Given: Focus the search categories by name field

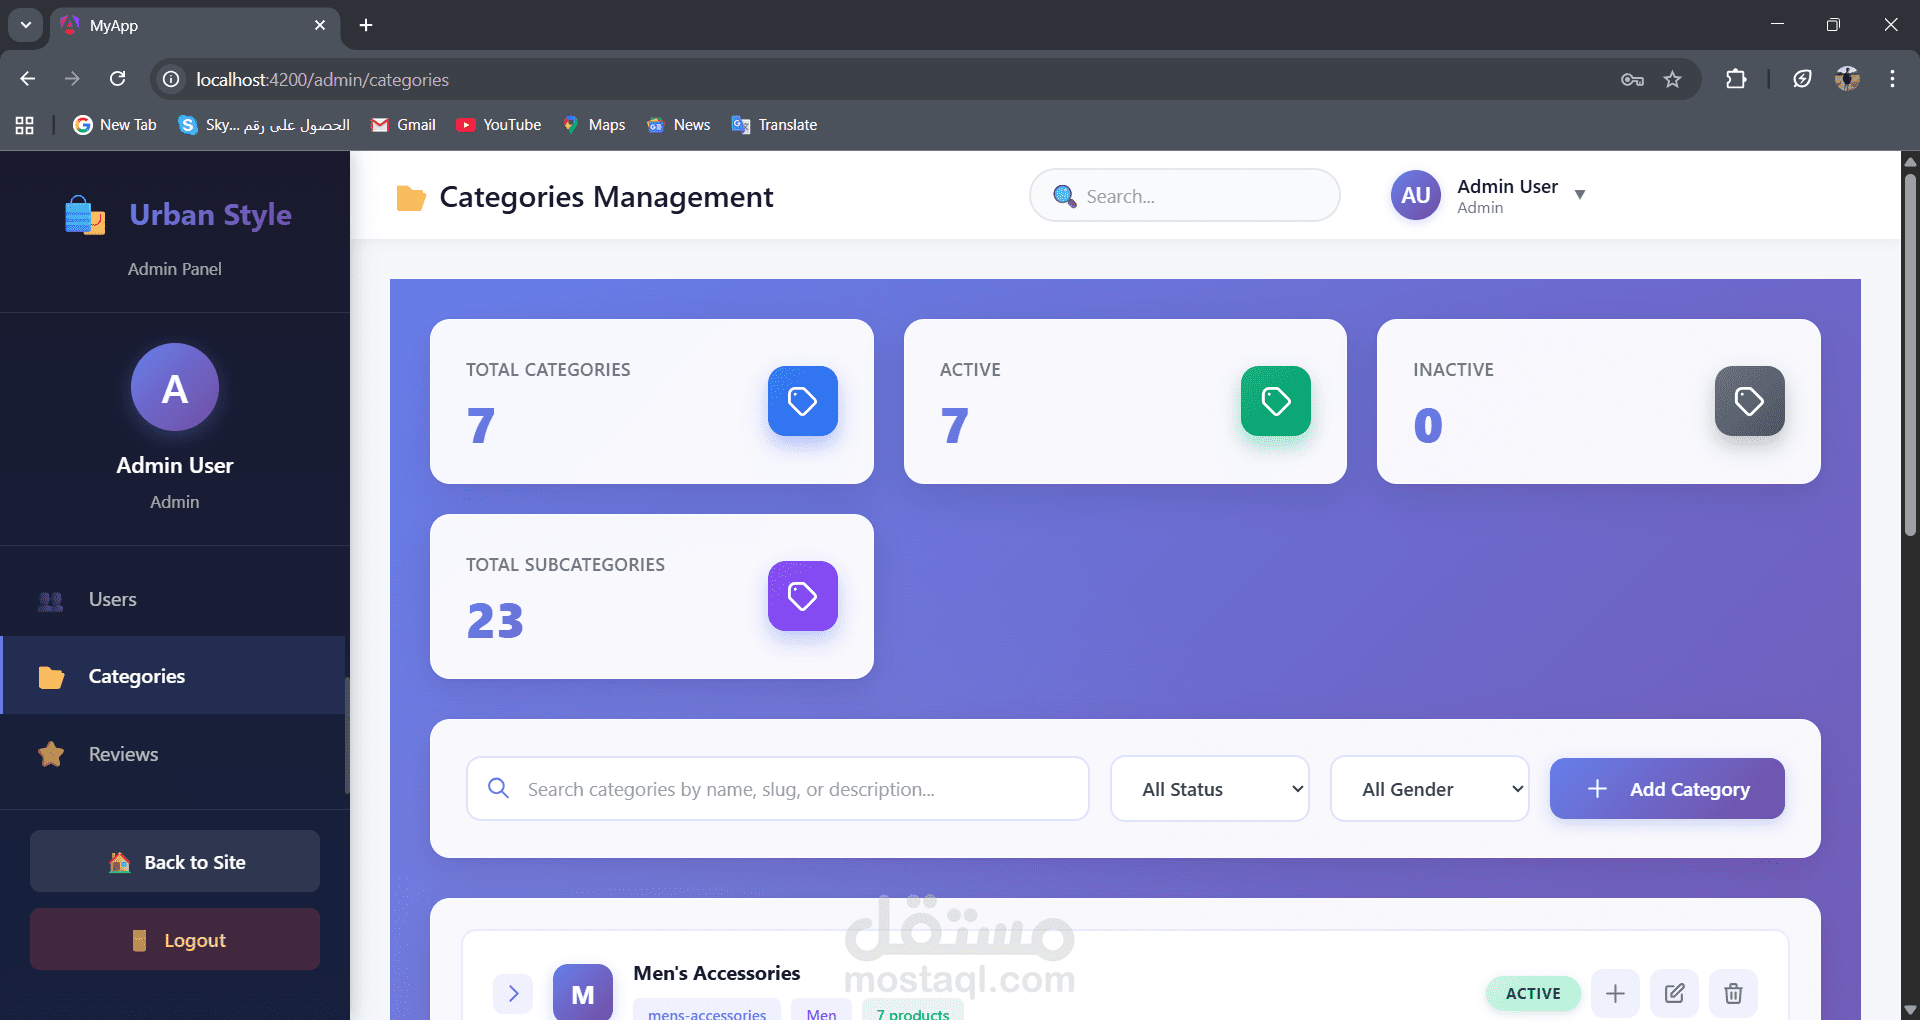Looking at the screenshot, I should pos(778,789).
